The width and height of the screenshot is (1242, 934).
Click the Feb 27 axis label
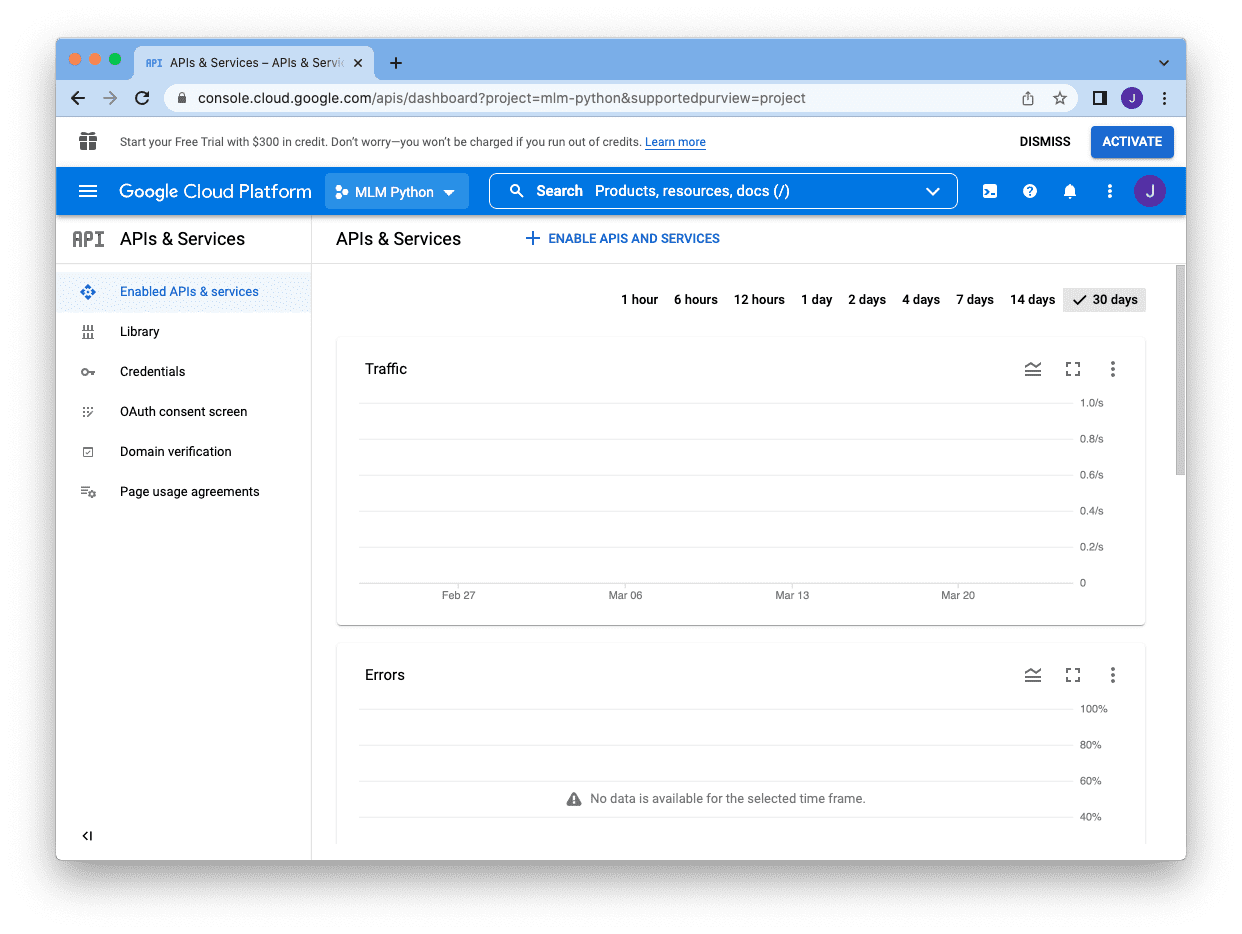tap(458, 595)
